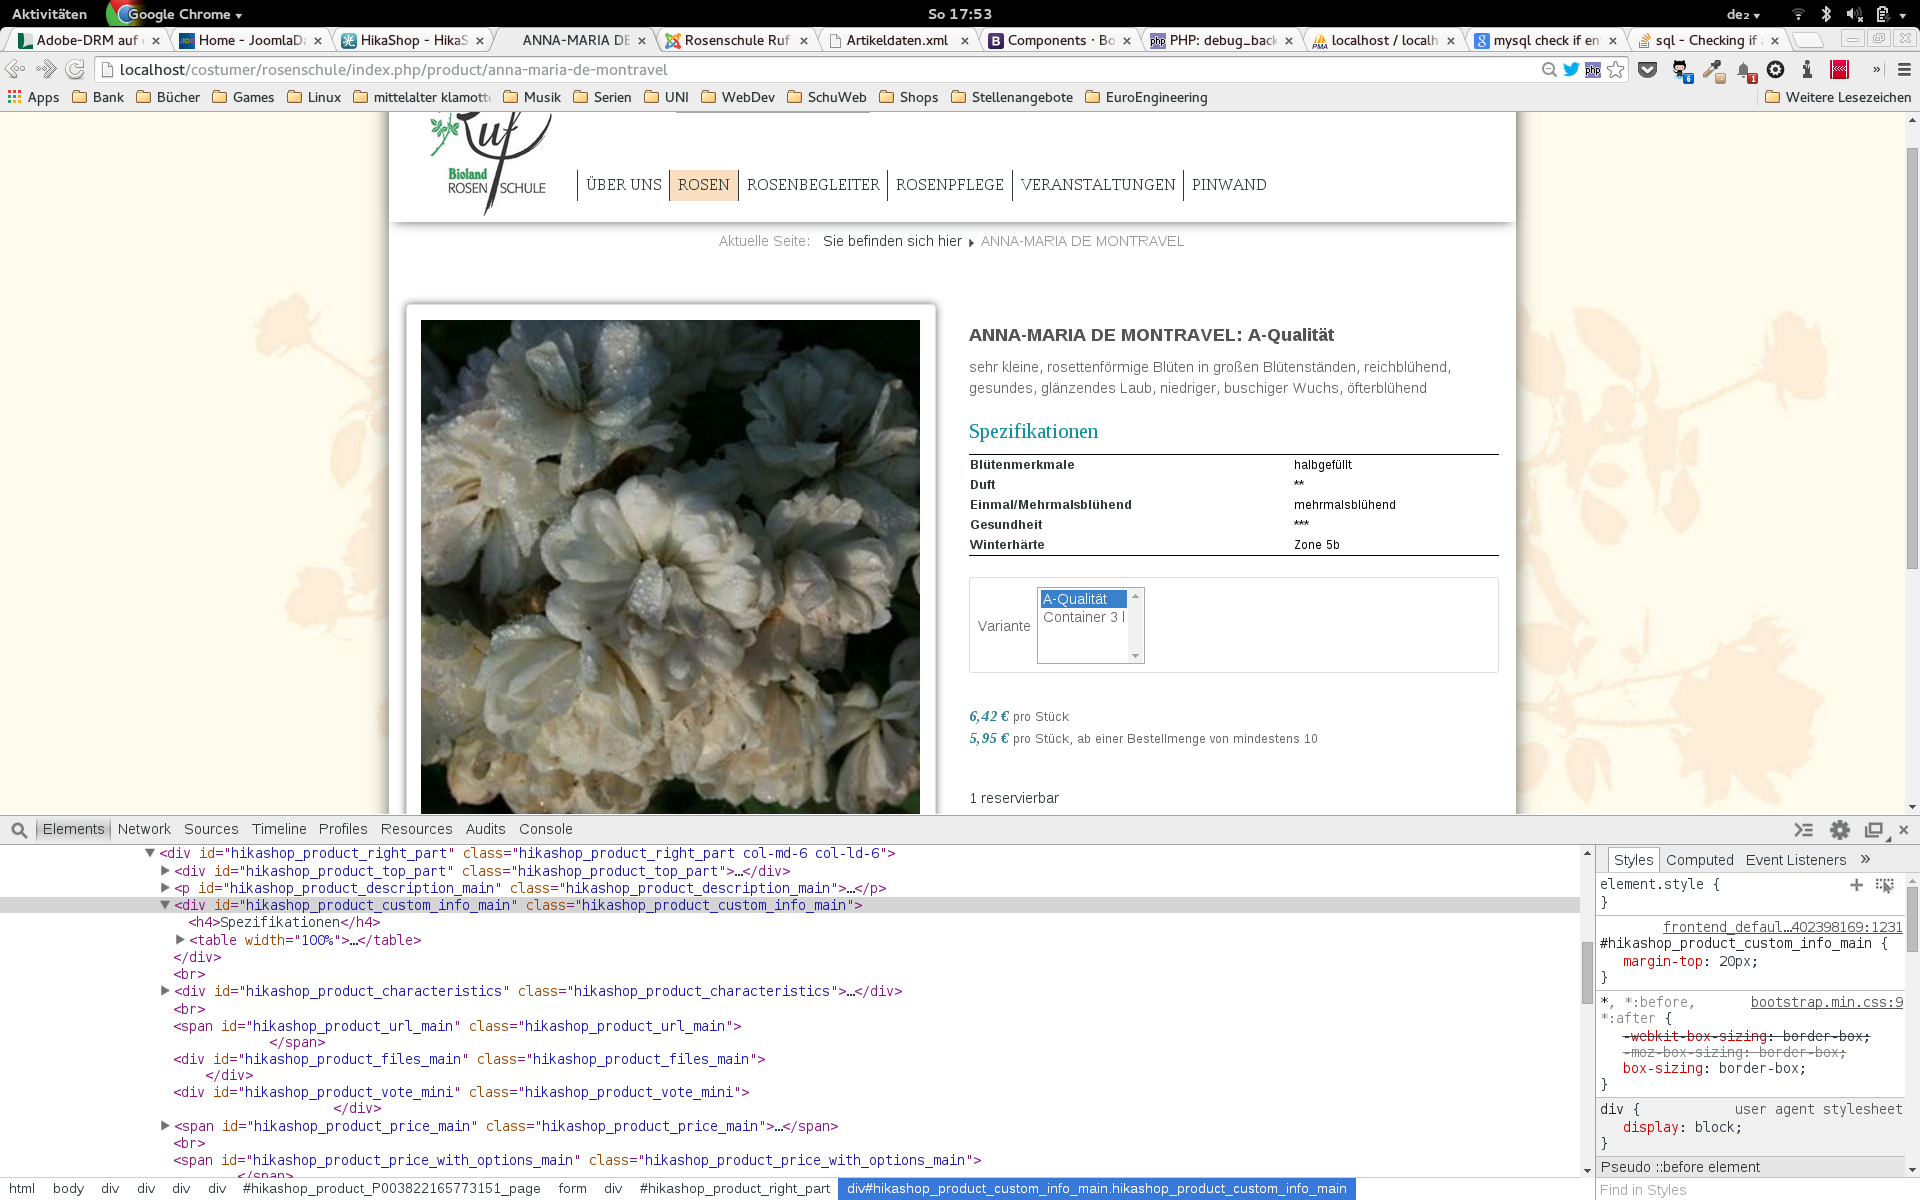The height and width of the screenshot is (1200, 1920).
Task: Open DevTools settings gear
Action: point(1839,830)
